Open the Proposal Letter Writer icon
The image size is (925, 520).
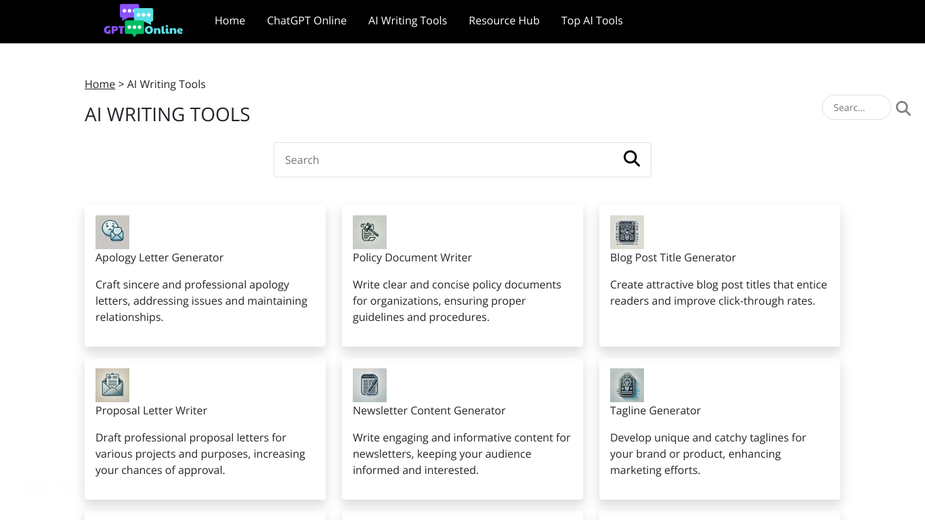112,385
